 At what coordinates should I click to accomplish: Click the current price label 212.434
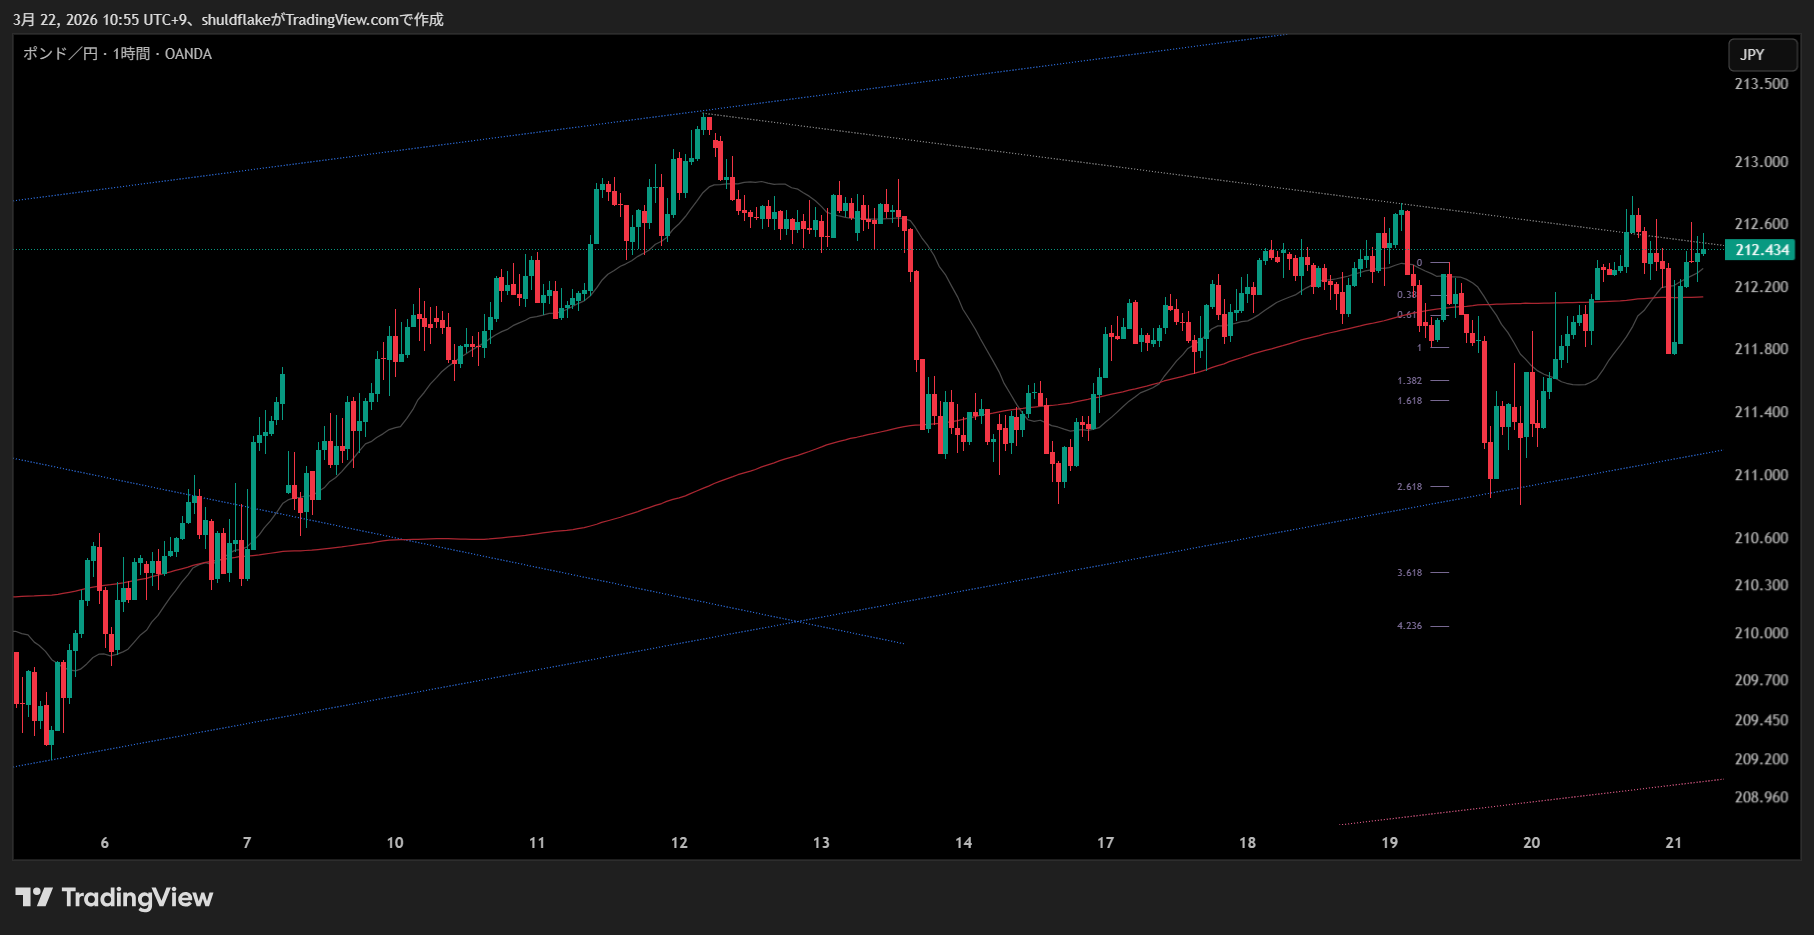tap(1760, 250)
